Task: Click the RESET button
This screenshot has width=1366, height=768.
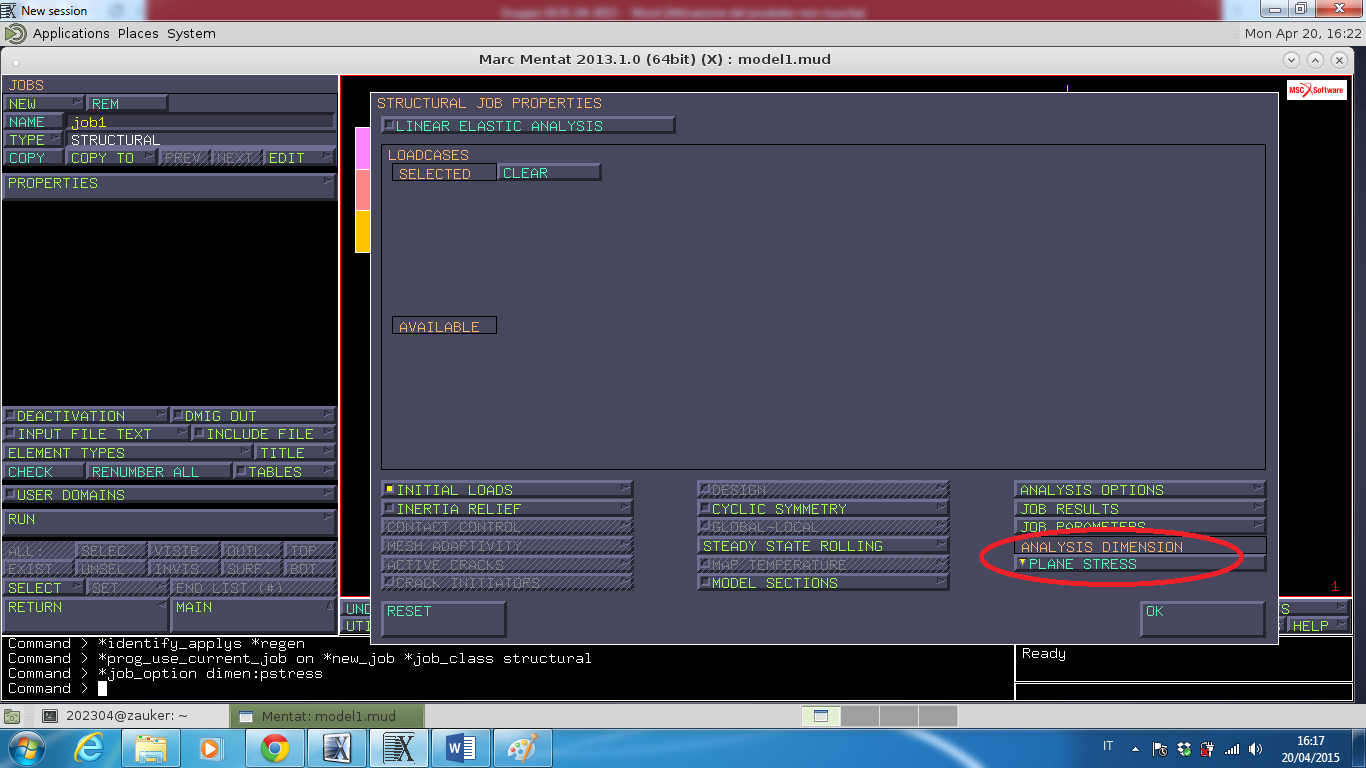Action: pyautogui.click(x=443, y=619)
